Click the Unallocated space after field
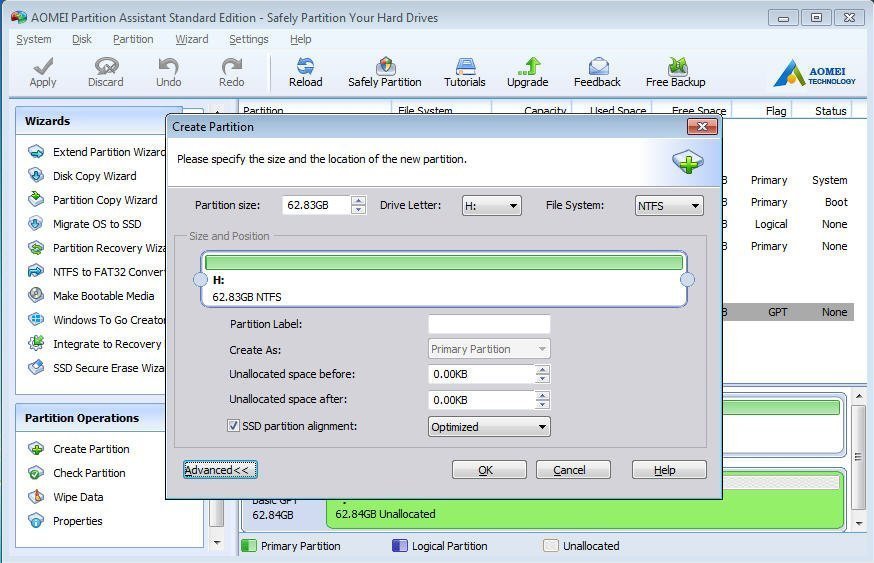The height and width of the screenshot is (563, 874). tap(482, 400)
